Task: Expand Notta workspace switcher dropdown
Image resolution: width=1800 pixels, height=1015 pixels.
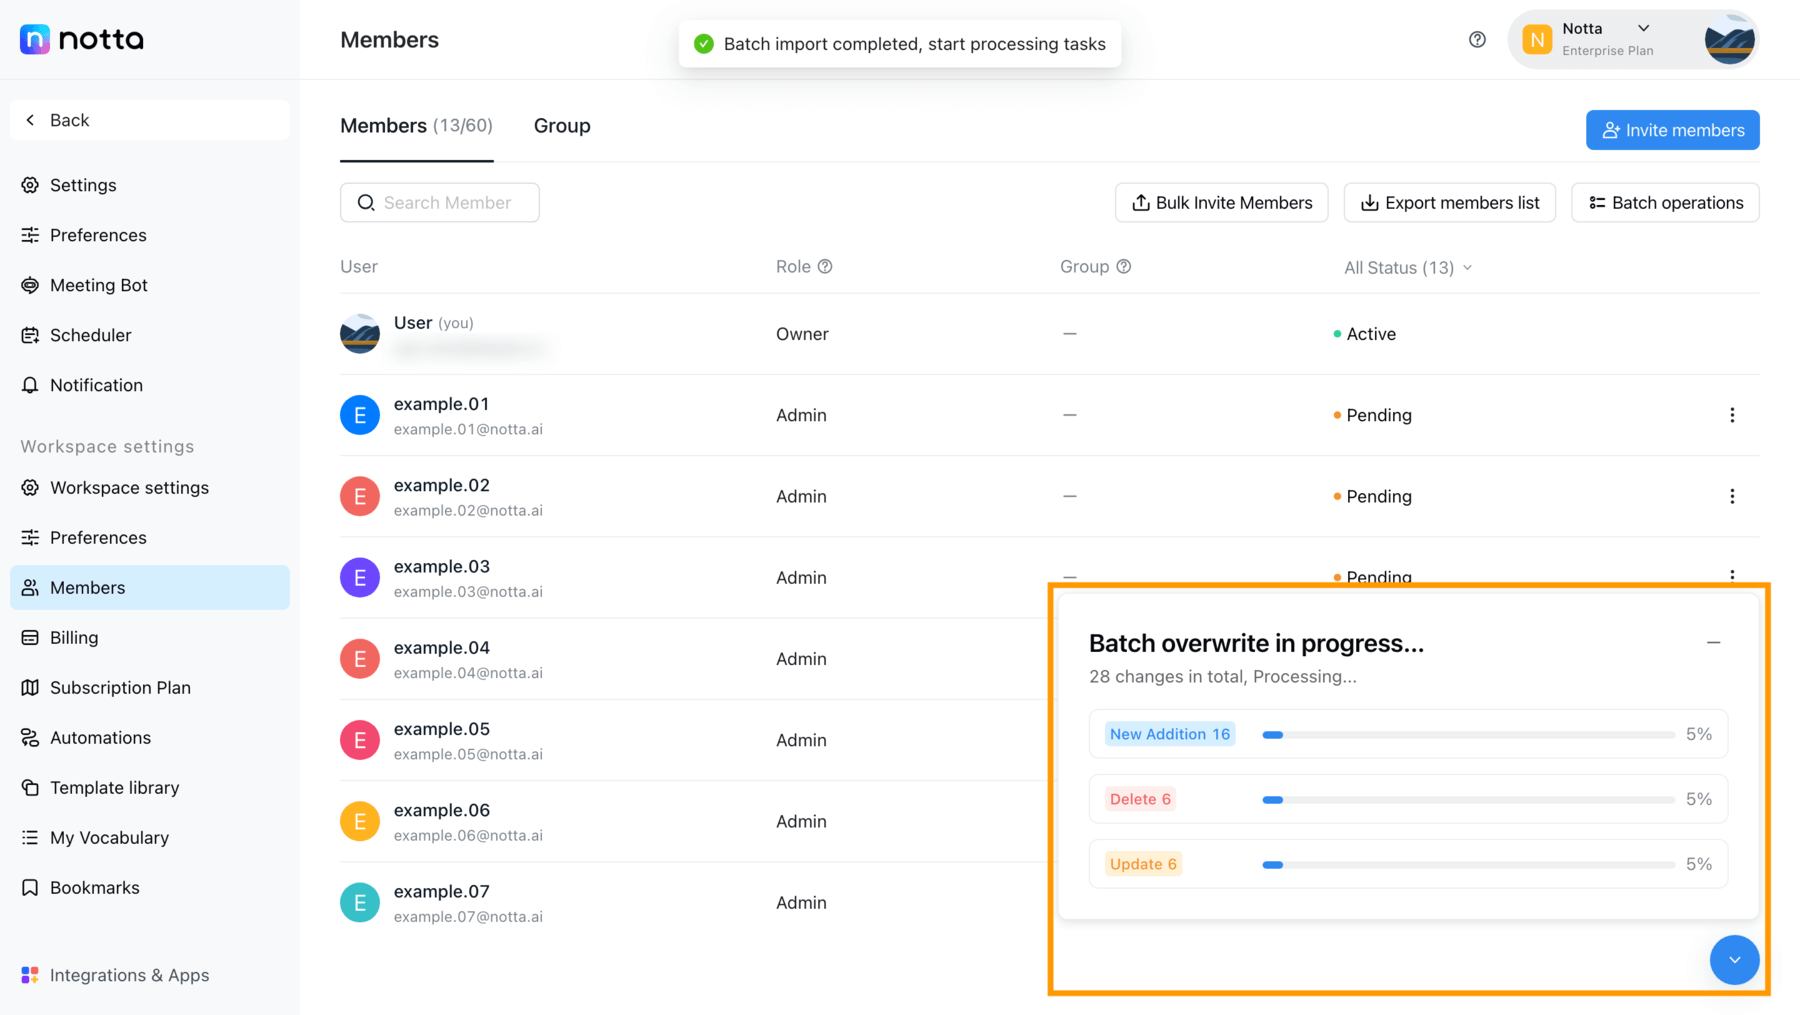Action: [x=1643, y=28]
